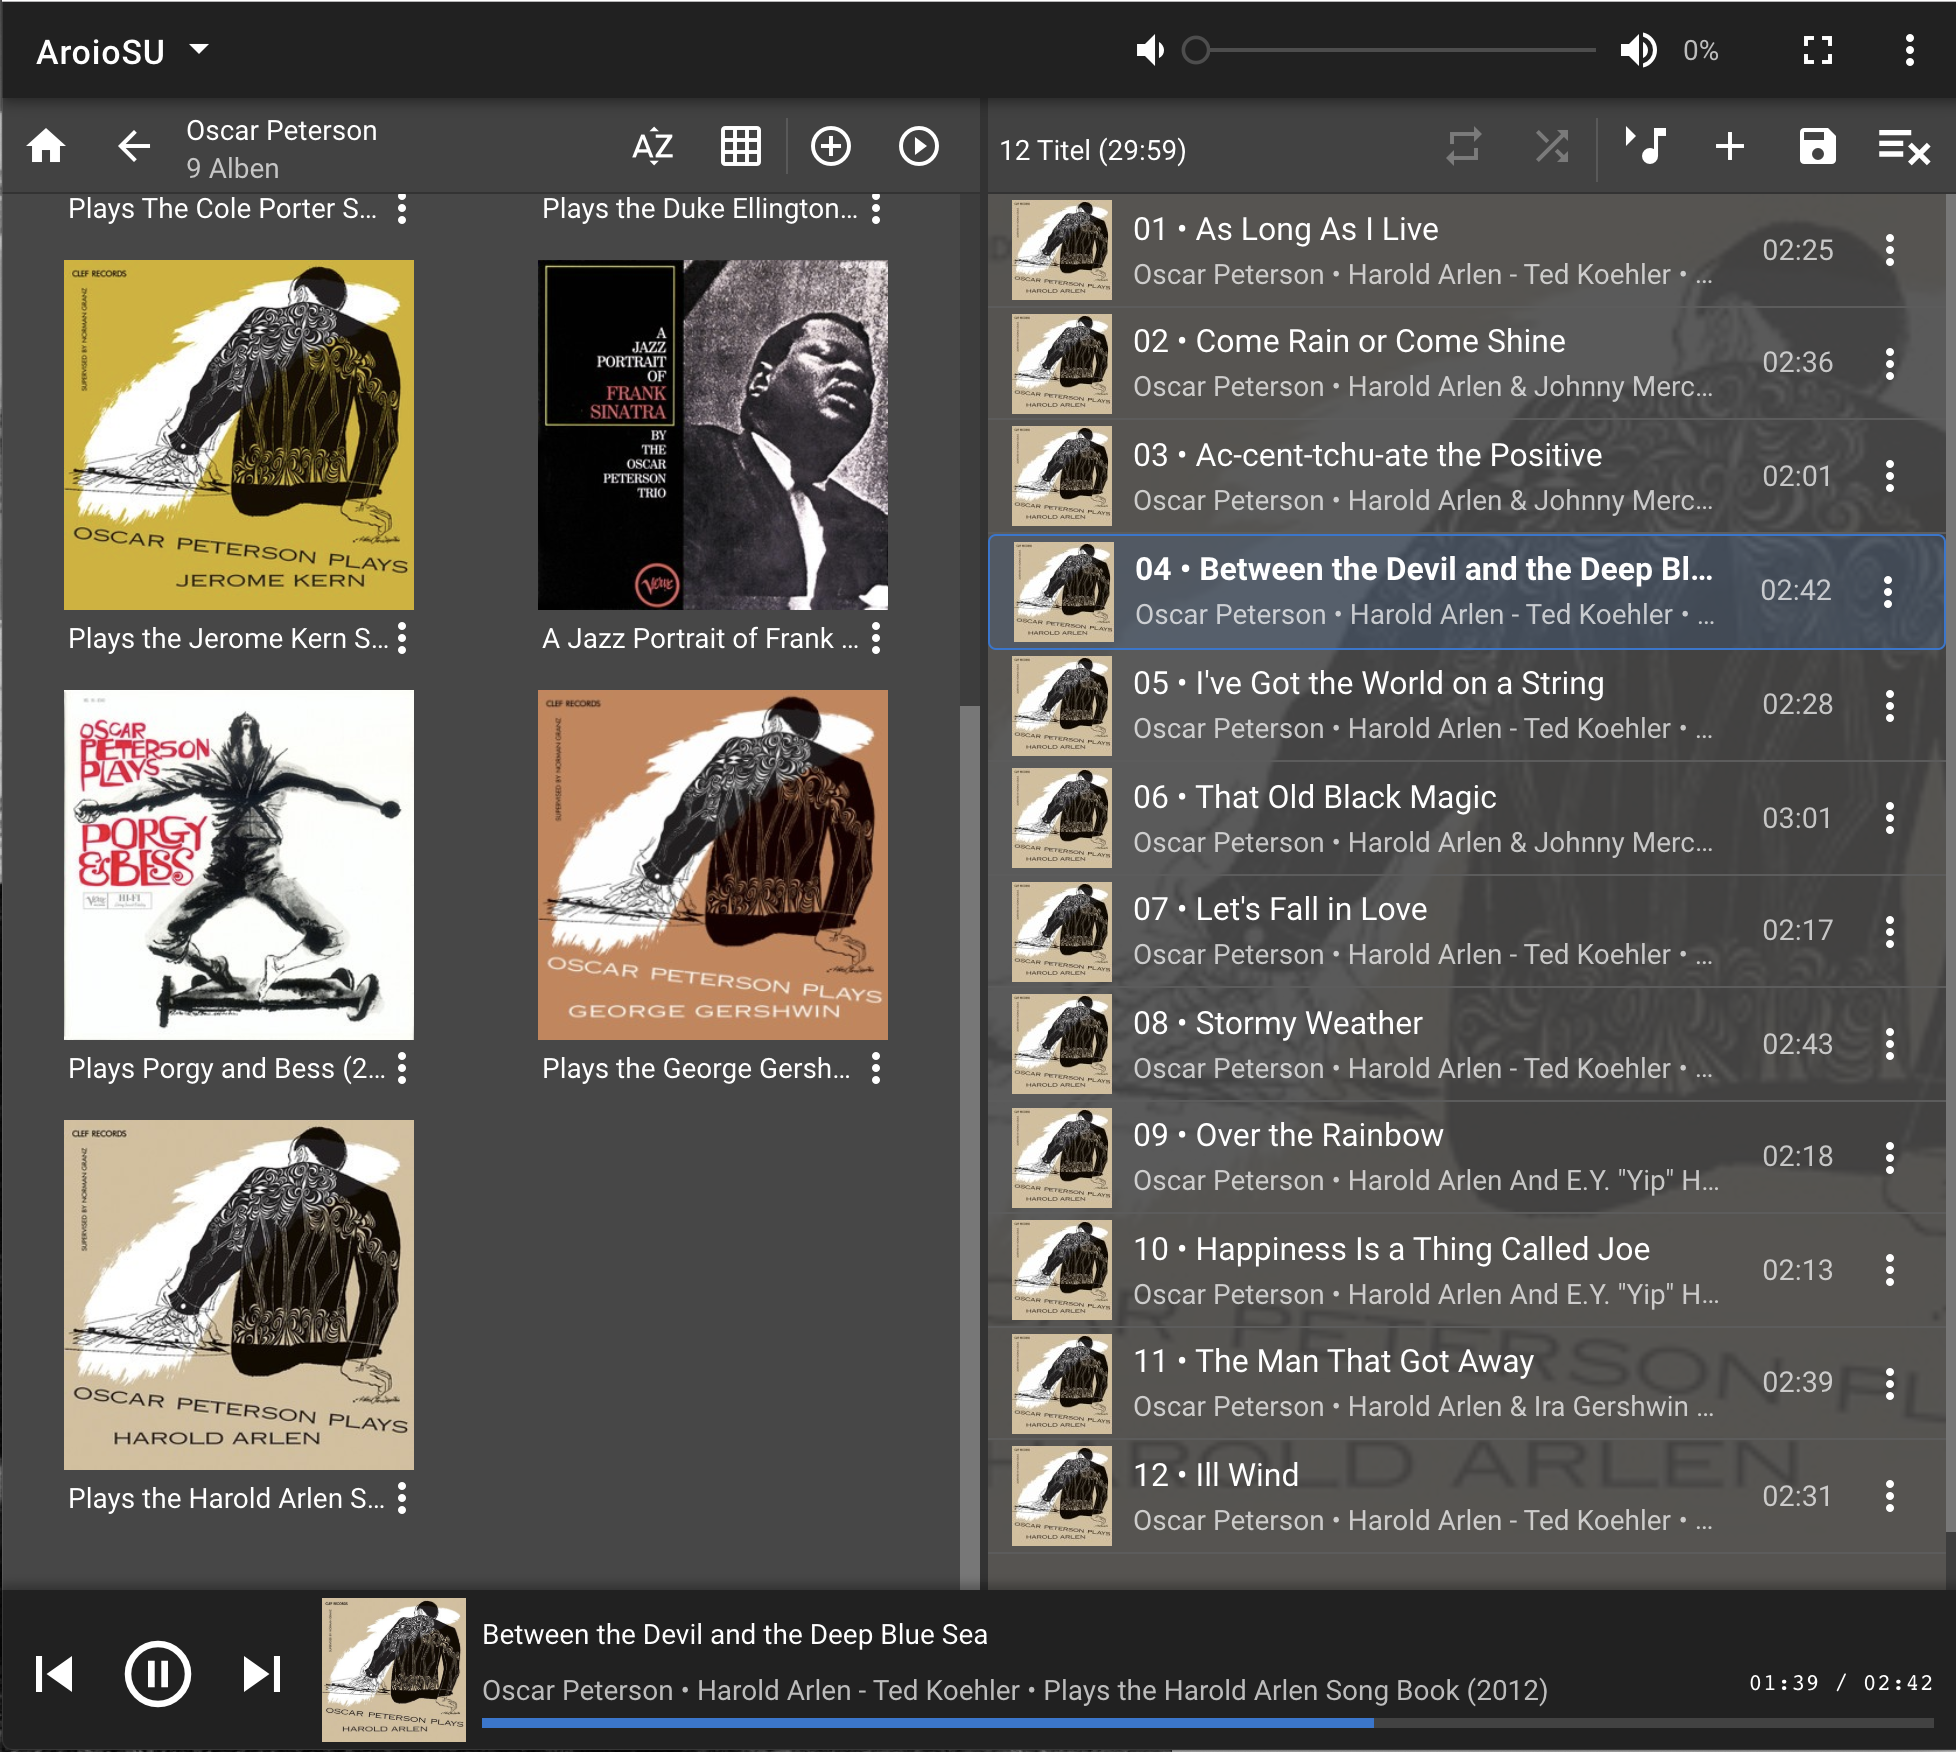Open the AroioSU player dropdown
1956x1752 pixels.
point(123,51)
